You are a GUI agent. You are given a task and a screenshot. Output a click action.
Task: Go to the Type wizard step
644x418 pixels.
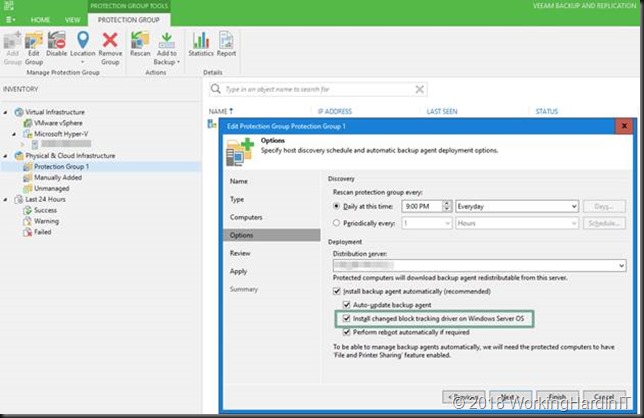[x=237, y=199]
